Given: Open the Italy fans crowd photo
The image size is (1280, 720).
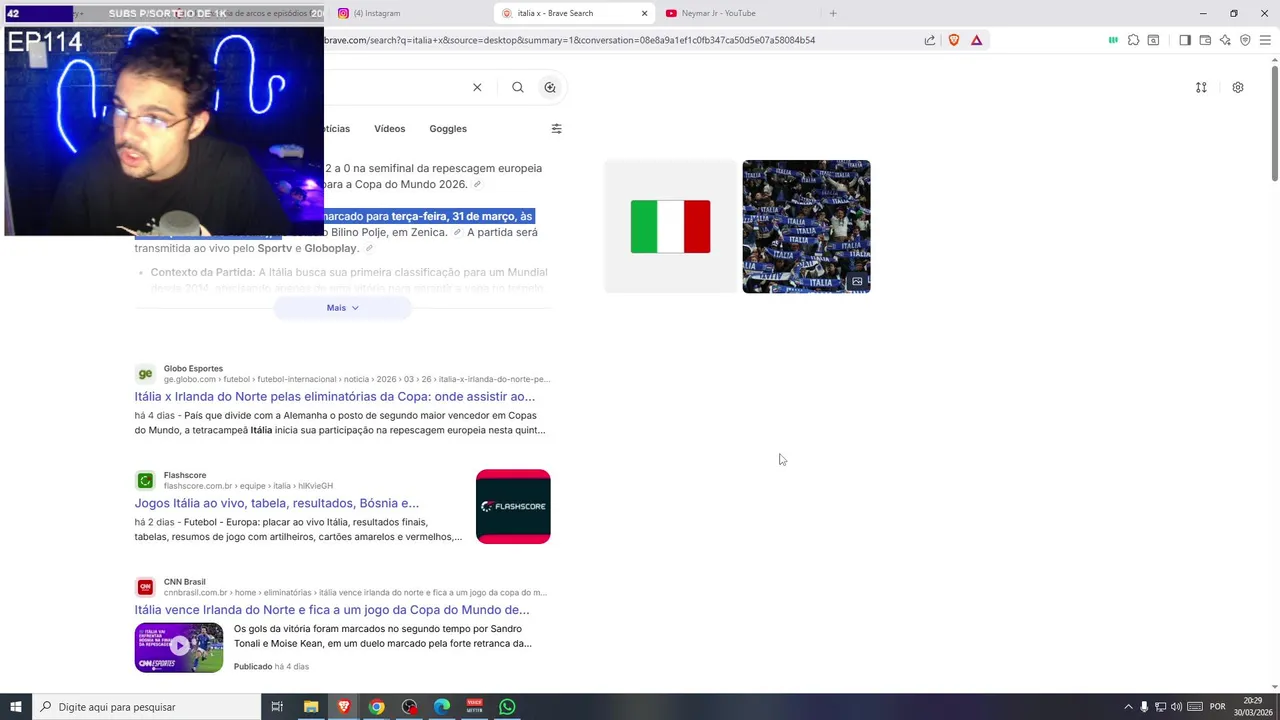Looking at the screenshot, I should [x=806, y=226].
